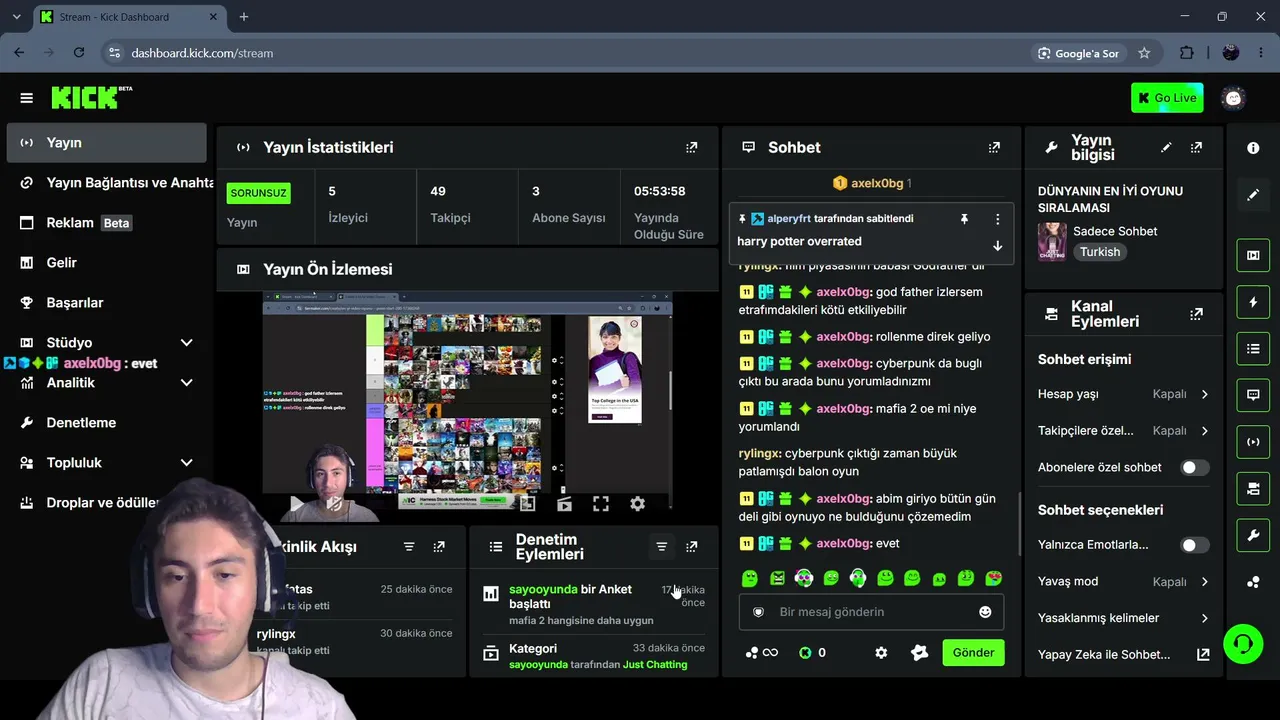Screen dimensions: 1280x720
Task: Click the Kick points balance showing 0
Action: (812, 653)
